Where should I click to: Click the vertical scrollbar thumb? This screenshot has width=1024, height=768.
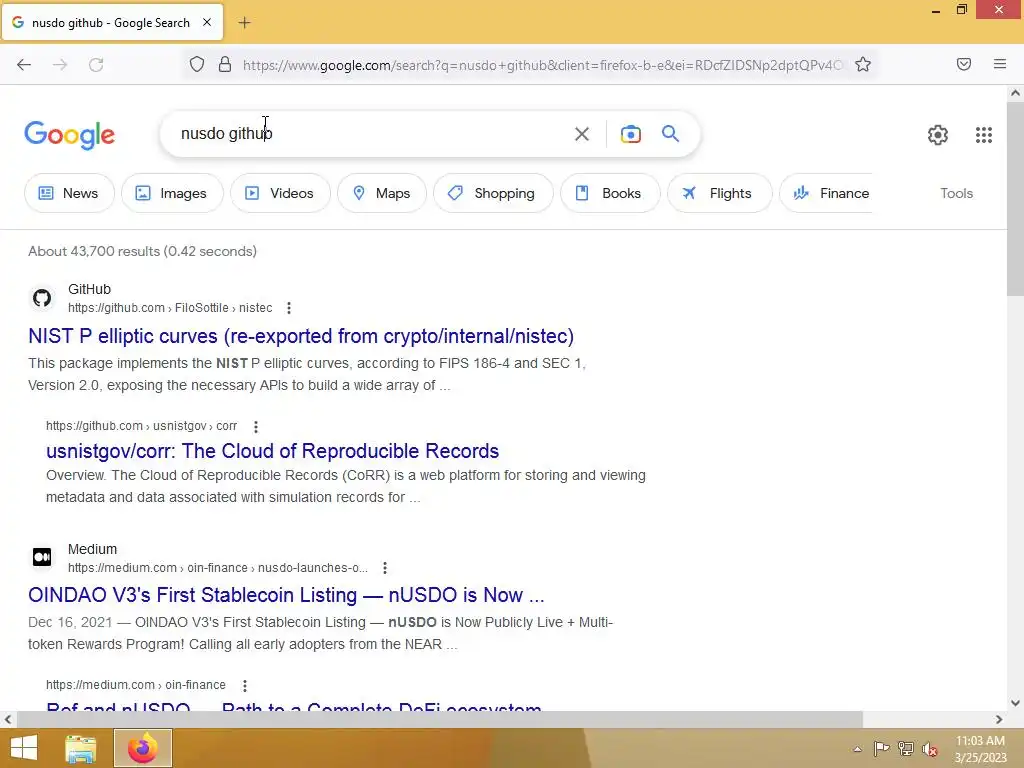1015,198
